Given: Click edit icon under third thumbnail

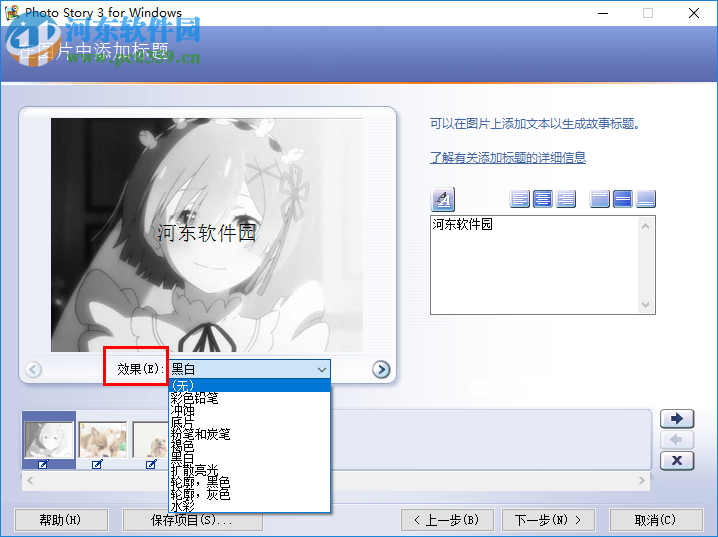Looking at the screenshot, I should point(151,465).
